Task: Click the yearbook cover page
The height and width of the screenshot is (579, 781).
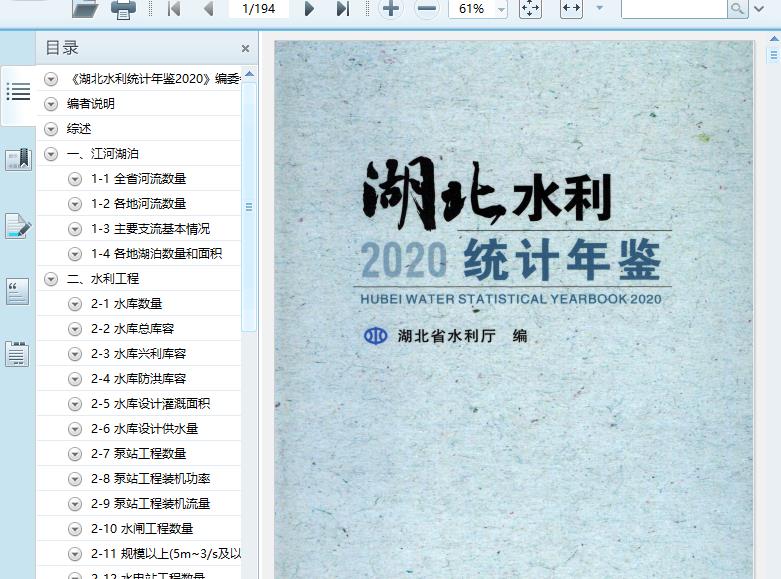Action: 514,309
